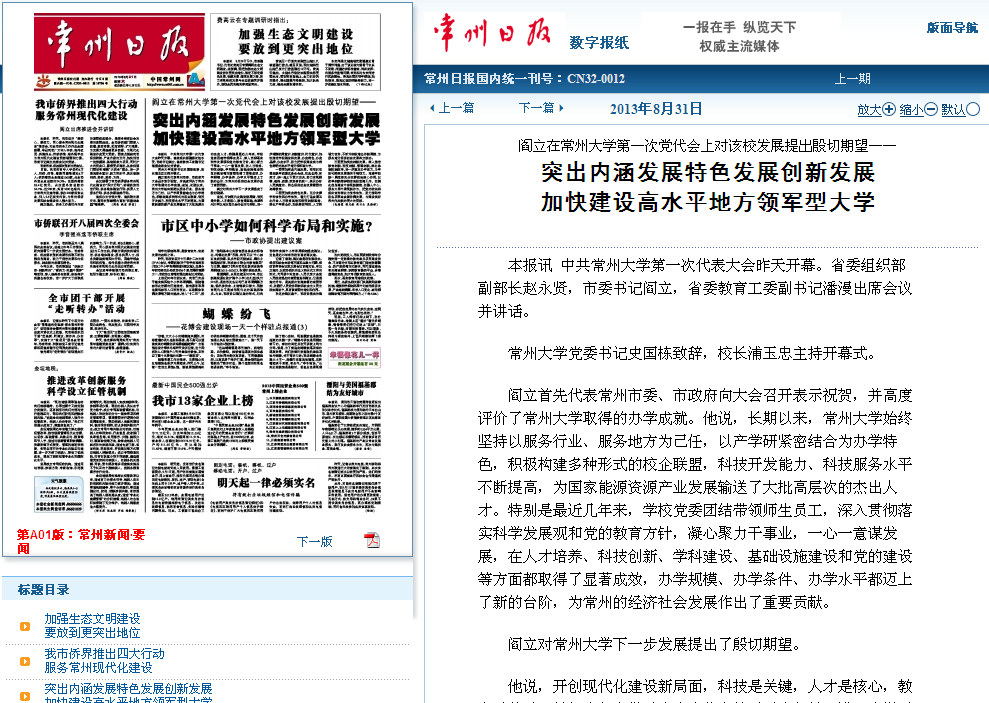Viewport: 989px width, 703px height.
Task: Click the paragraph starting 本报讯 中共常州大学
Action: pyautogui.click(x=695, y=288)
